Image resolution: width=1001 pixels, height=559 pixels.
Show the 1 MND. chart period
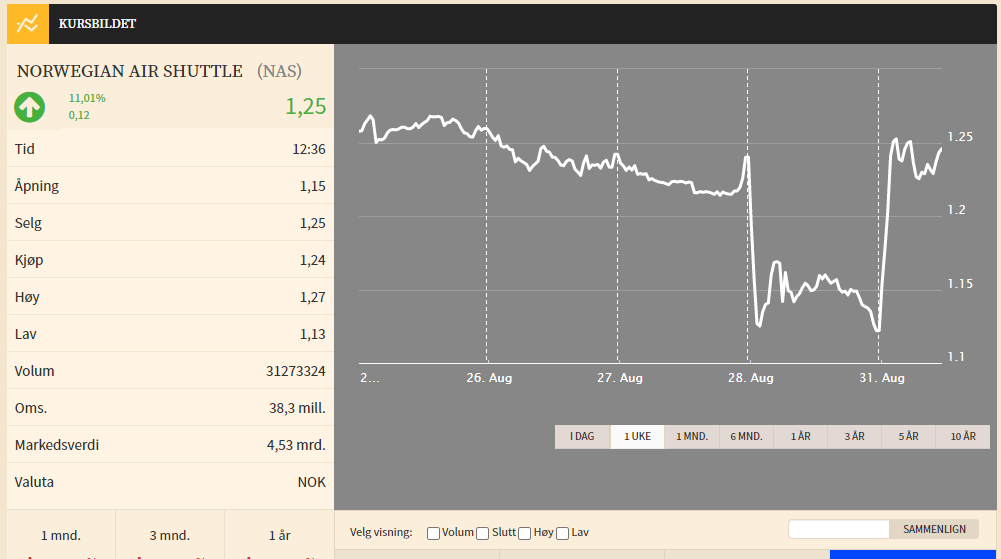(692, 436)
